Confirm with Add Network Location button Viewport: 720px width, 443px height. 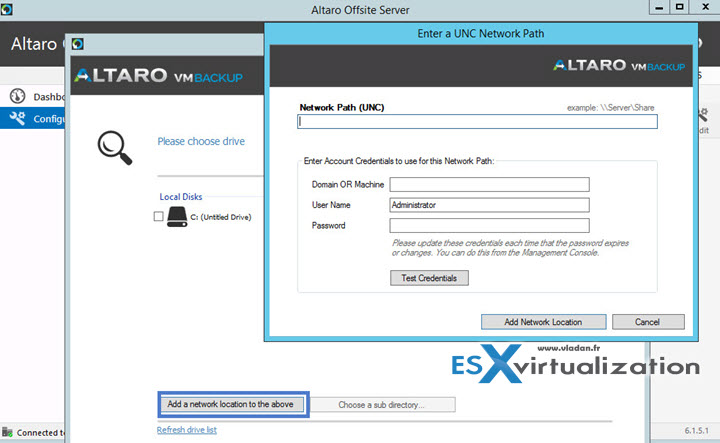(x=543, y=322)
